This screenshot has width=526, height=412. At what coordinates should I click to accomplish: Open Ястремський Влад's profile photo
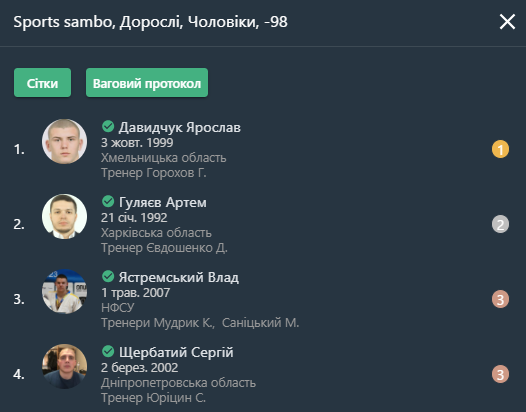pyautogui.click(x=64, y=291)
